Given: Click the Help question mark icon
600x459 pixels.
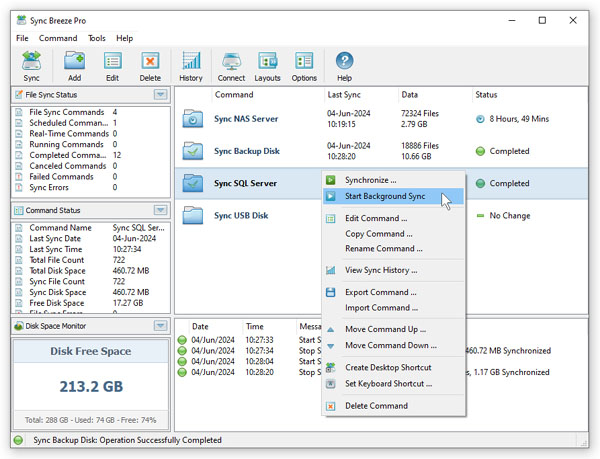Looking at the screenshot, I should coord(344,61).
